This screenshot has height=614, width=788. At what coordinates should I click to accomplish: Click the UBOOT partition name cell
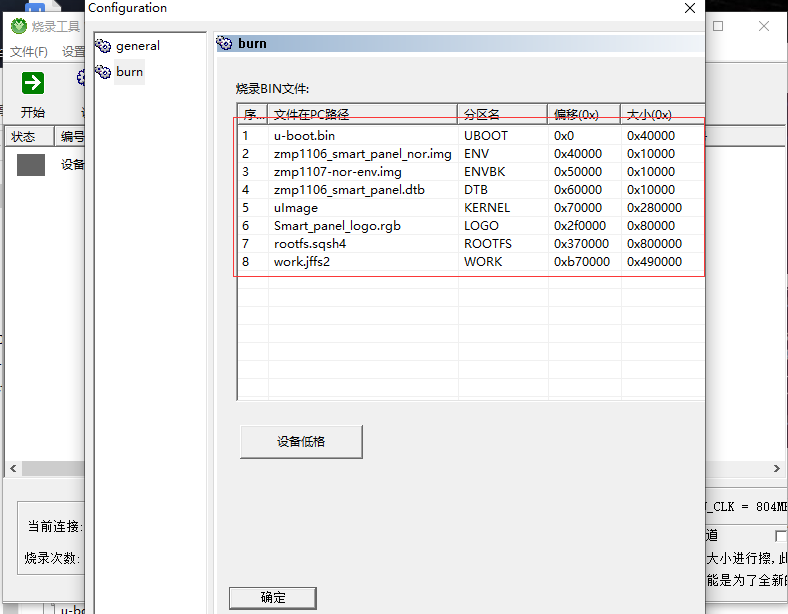pos(485,136)
